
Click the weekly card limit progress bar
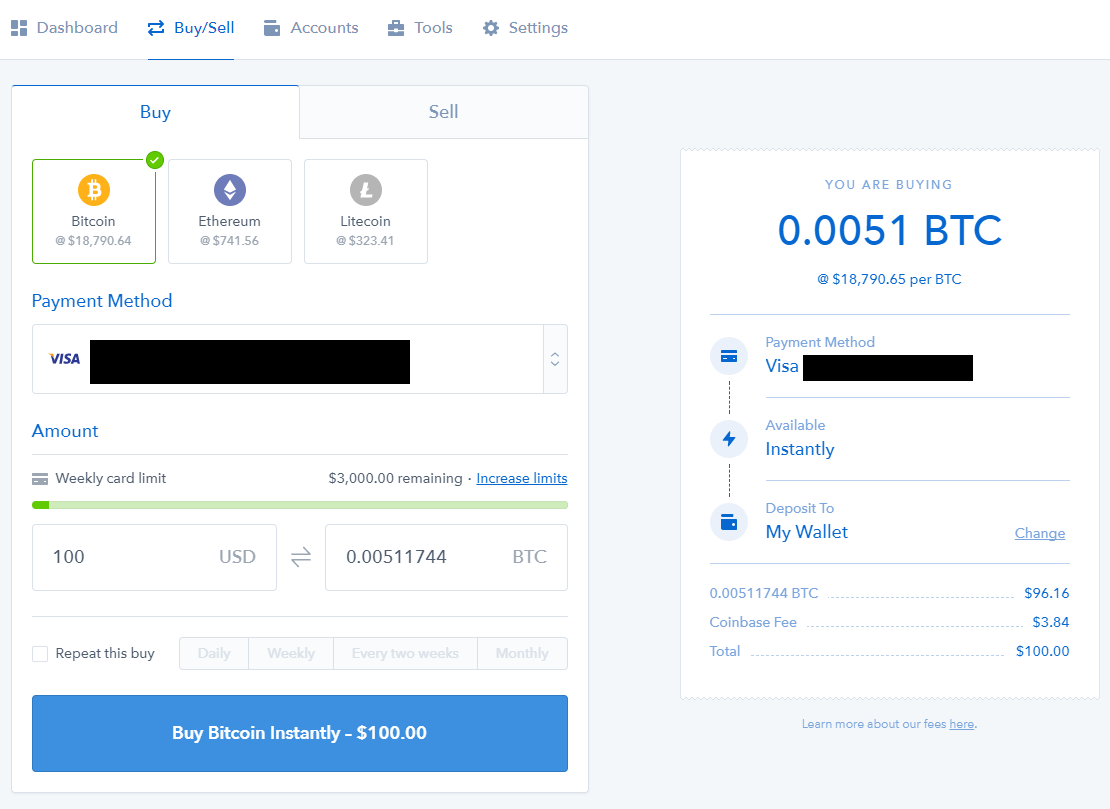299,505
